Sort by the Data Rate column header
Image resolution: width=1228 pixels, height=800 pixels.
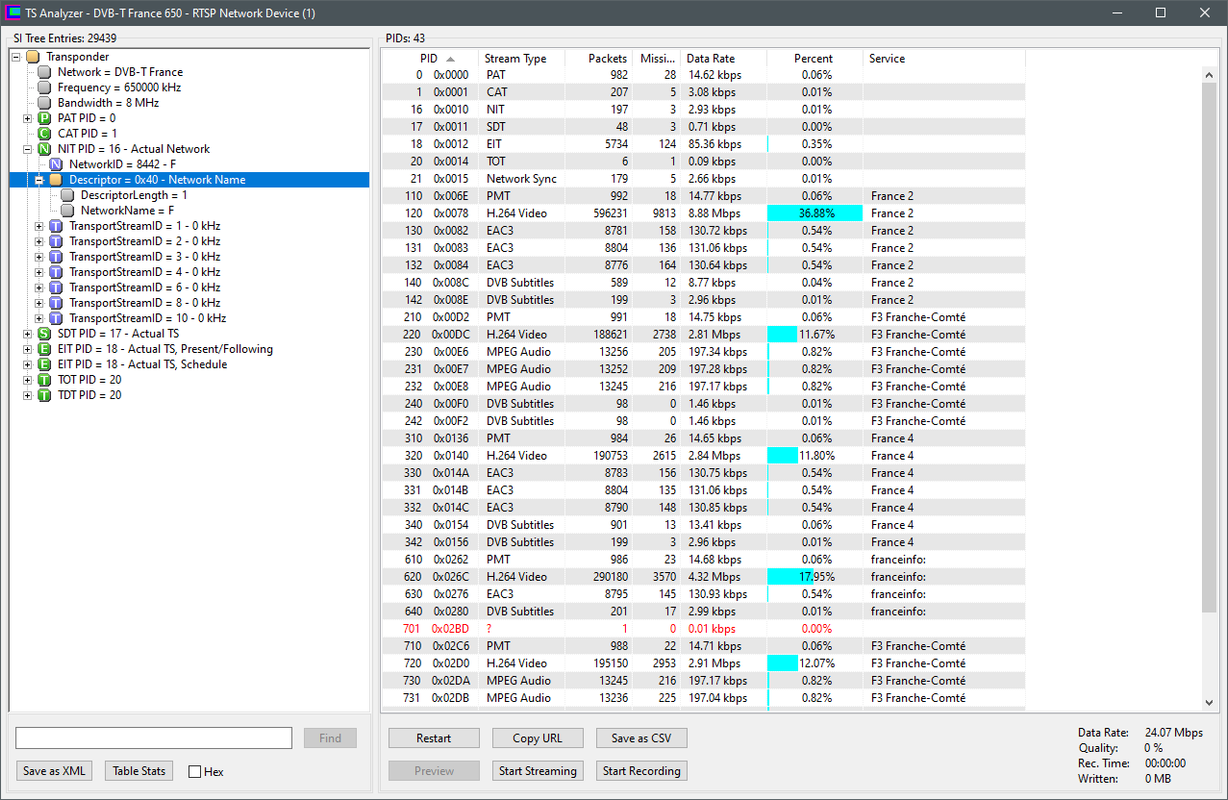(724, 58)
